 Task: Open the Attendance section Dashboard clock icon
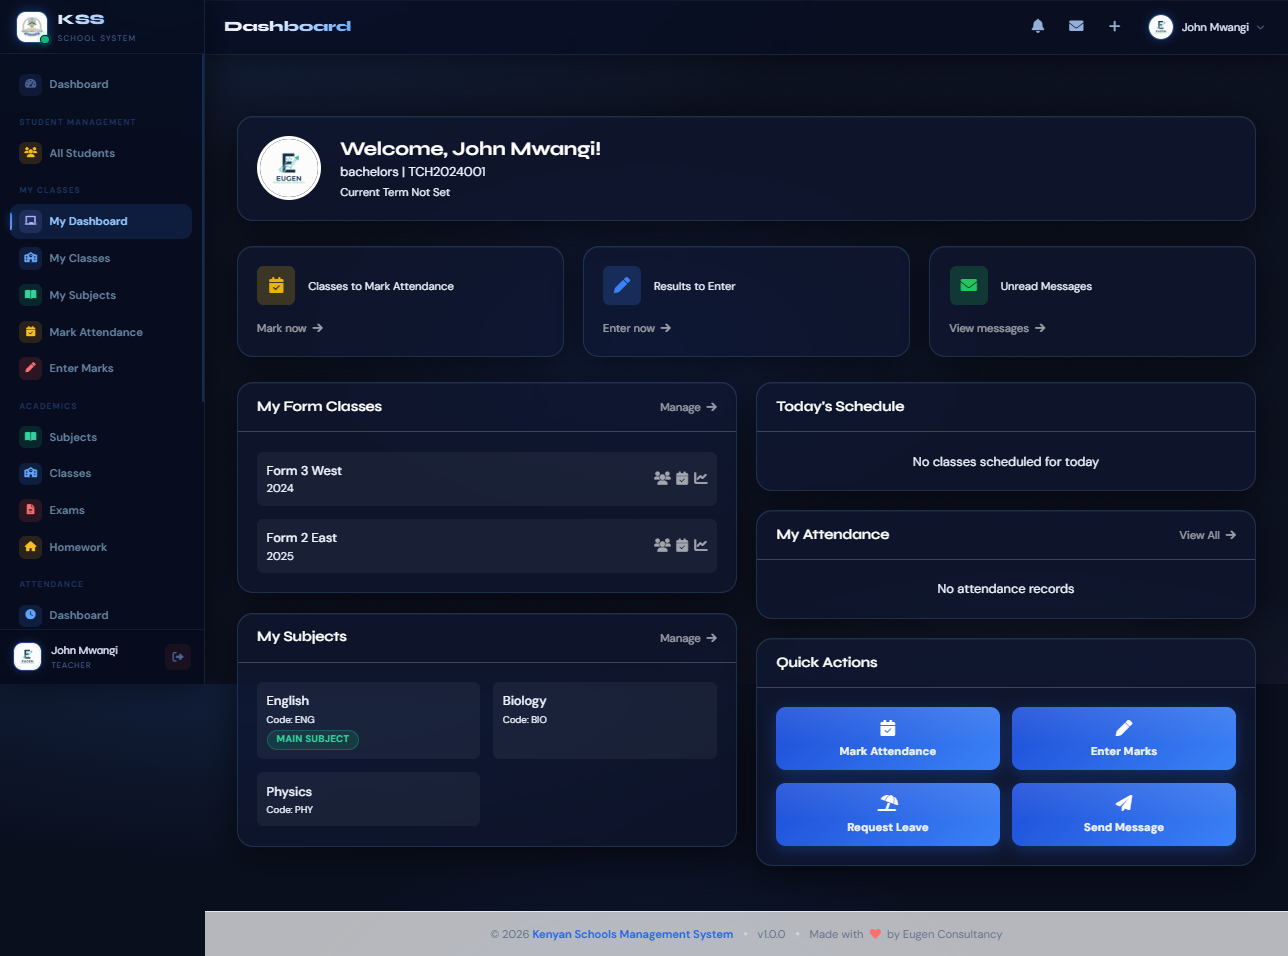(x=30, y=615)
